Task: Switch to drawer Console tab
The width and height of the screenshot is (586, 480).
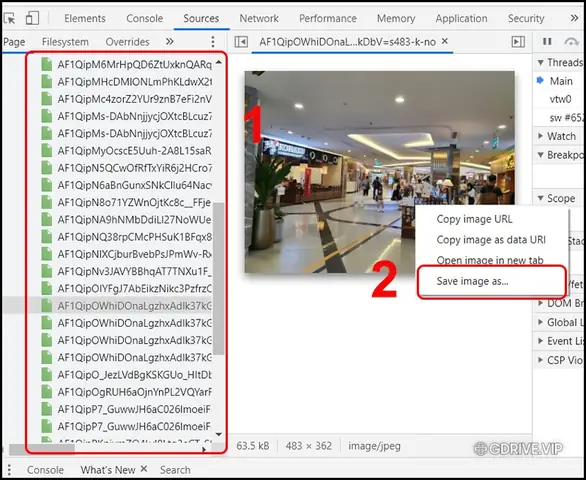Action: point(45,470)
